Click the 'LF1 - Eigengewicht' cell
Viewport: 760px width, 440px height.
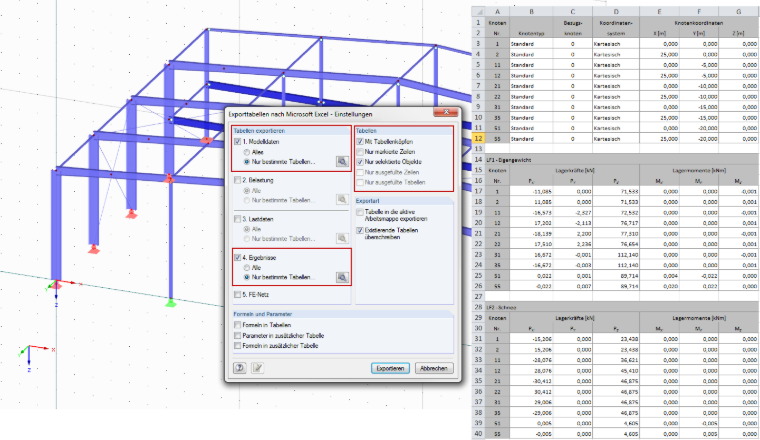click(x=508, y=160)
